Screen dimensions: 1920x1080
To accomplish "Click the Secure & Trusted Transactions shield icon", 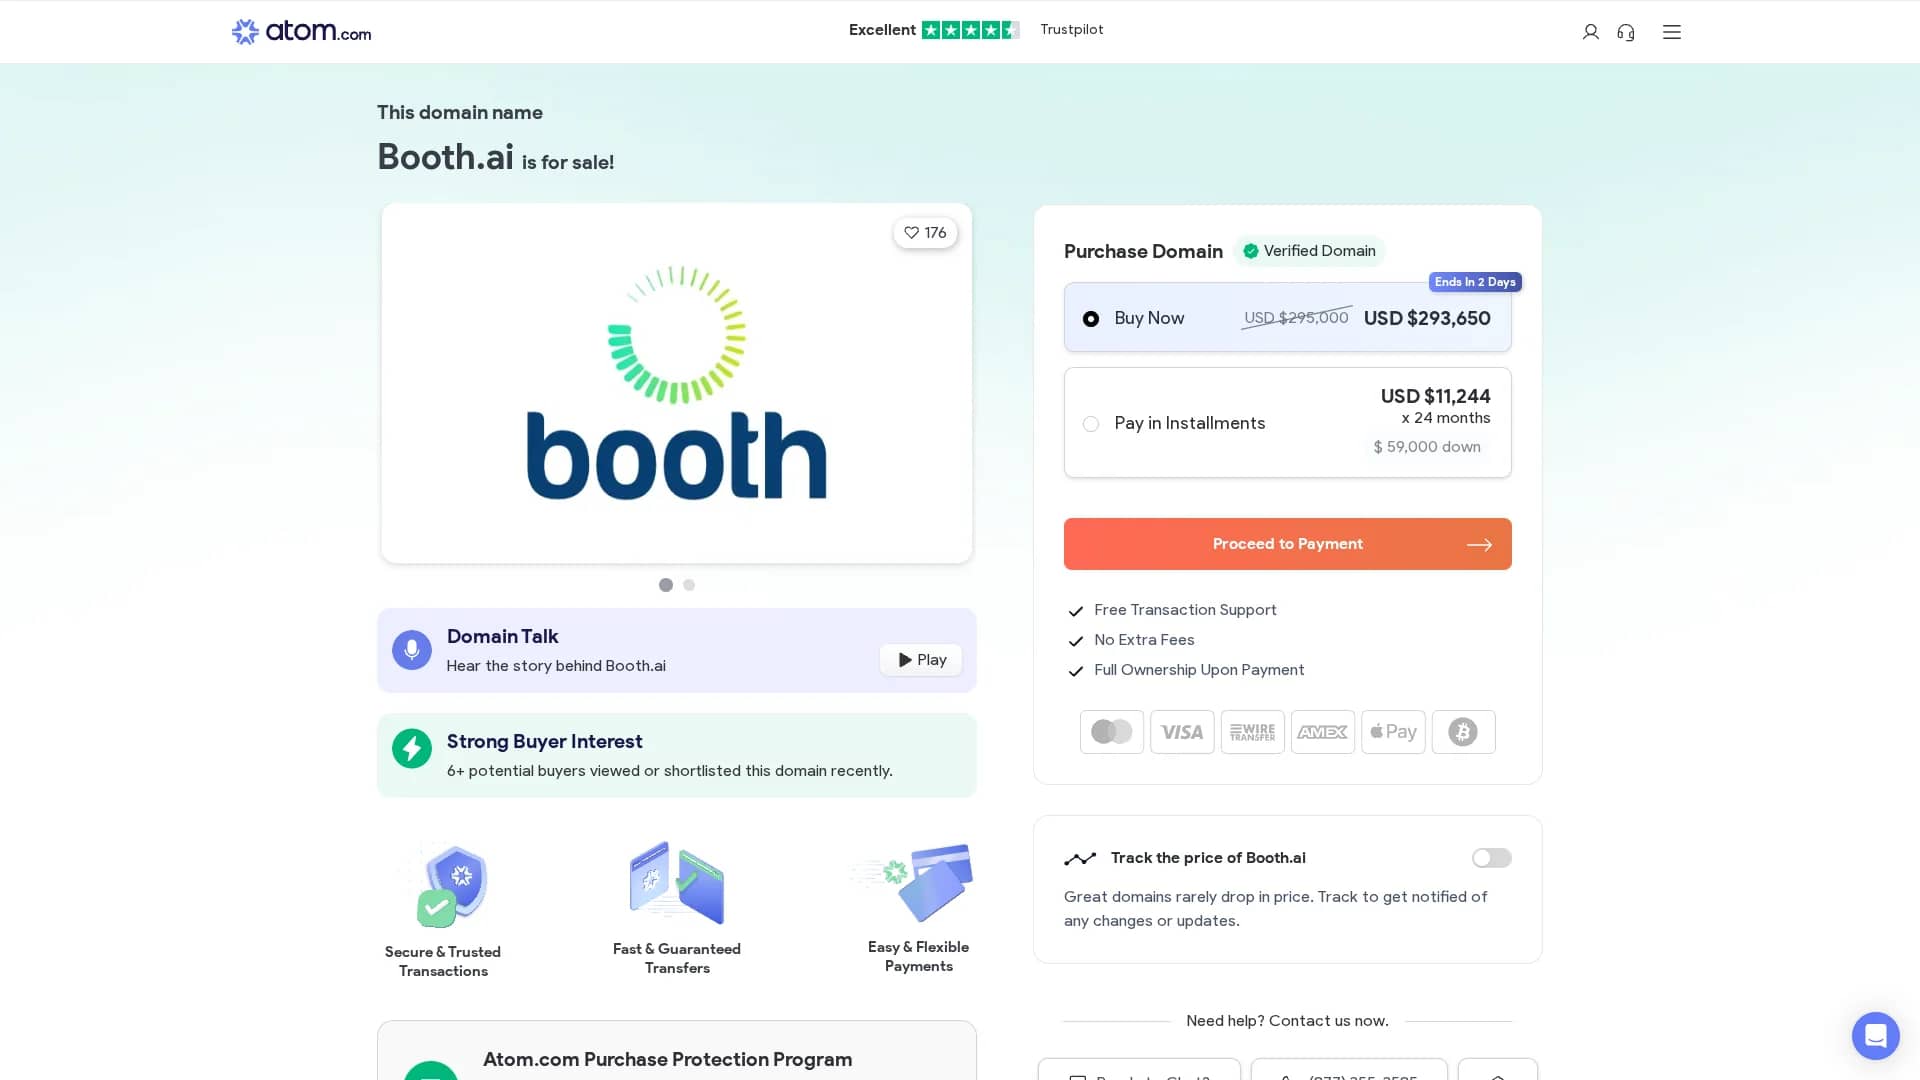I will tap(451, 886).
